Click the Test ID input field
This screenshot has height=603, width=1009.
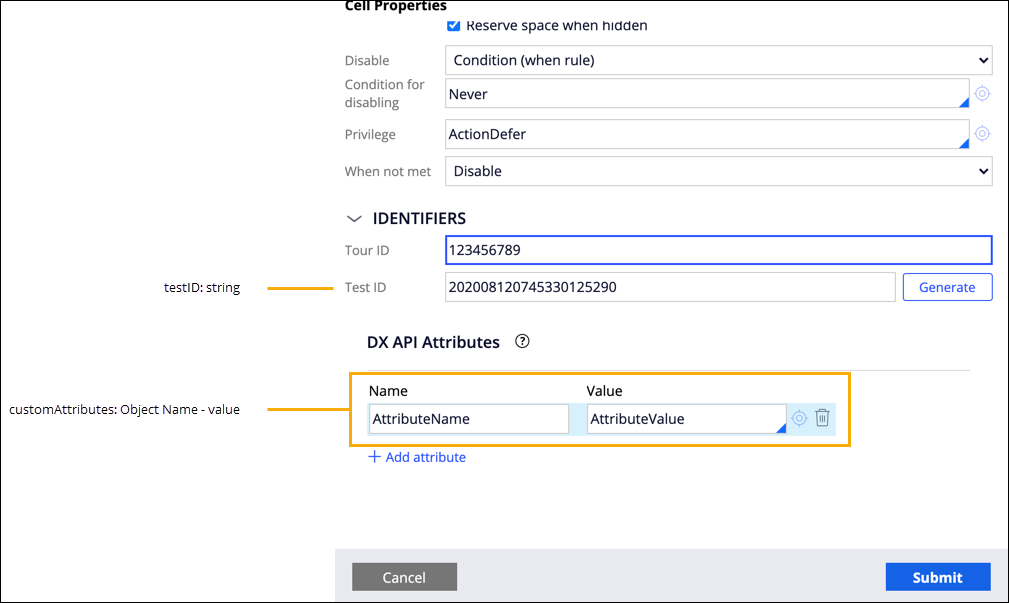coord(669,287)
